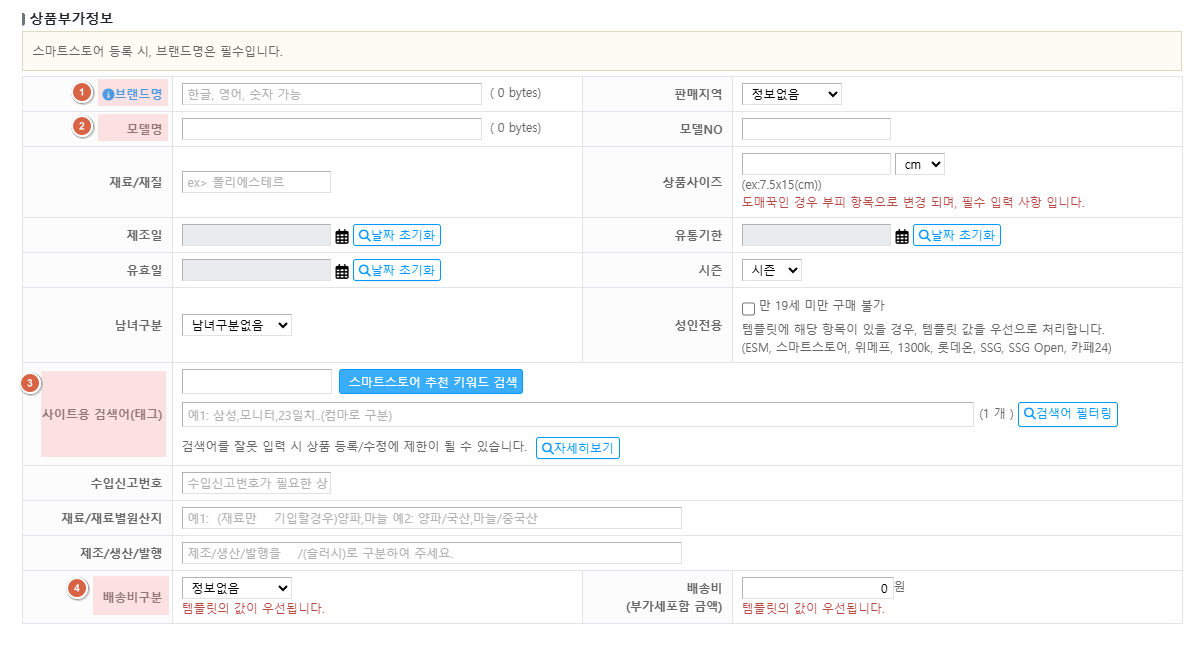This screenshot has height=653, width=1196.
Task: Click the info icon beside 브랜드명
Action: (108, 95)
